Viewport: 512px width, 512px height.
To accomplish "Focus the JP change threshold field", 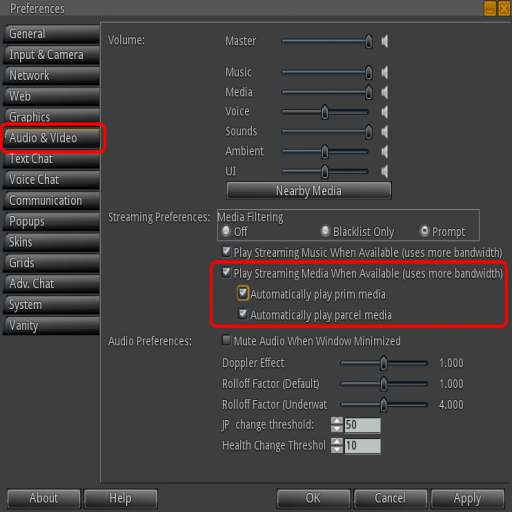I will (362, 425).
